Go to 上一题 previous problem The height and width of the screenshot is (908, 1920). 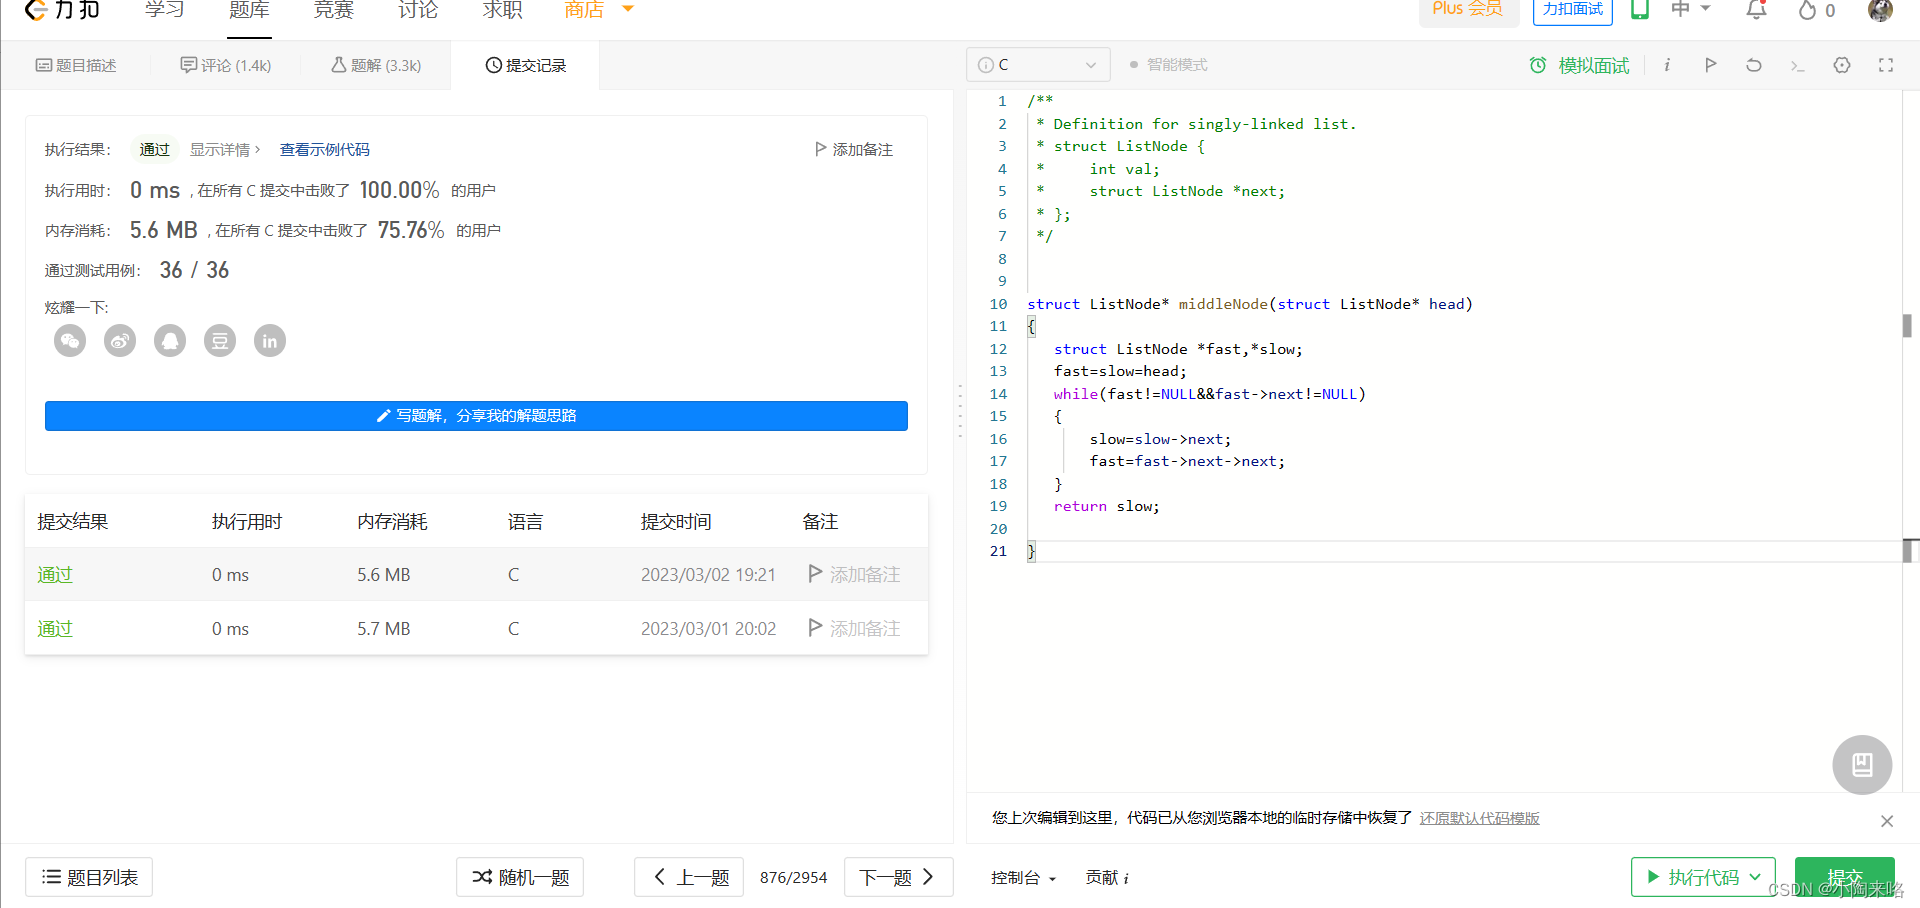pos(689,877)
